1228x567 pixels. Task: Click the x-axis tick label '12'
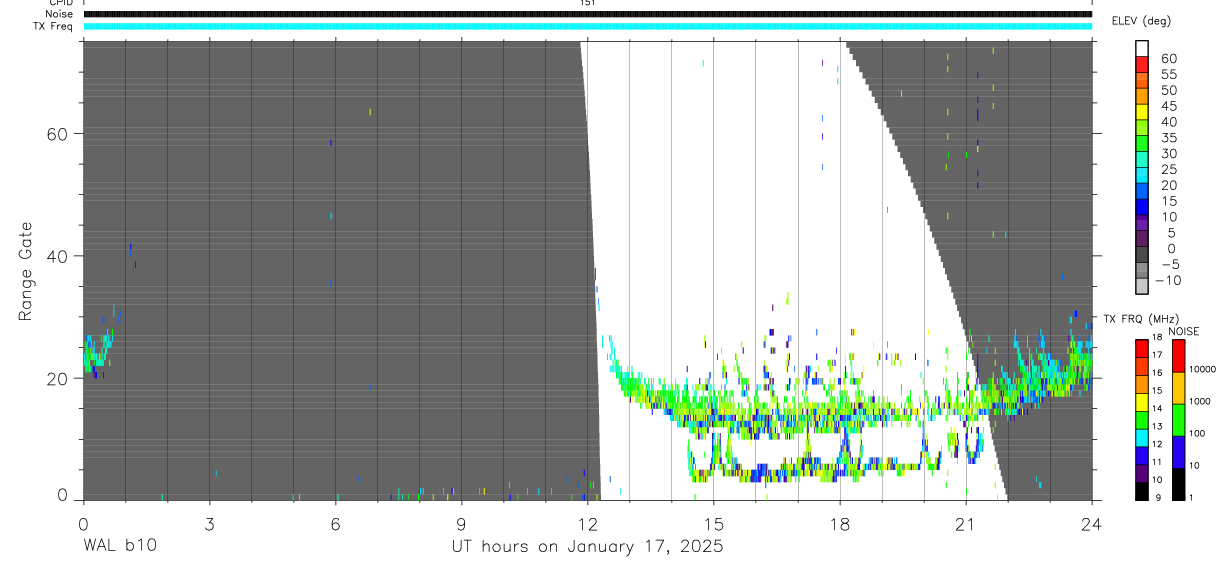pos(587,523)
